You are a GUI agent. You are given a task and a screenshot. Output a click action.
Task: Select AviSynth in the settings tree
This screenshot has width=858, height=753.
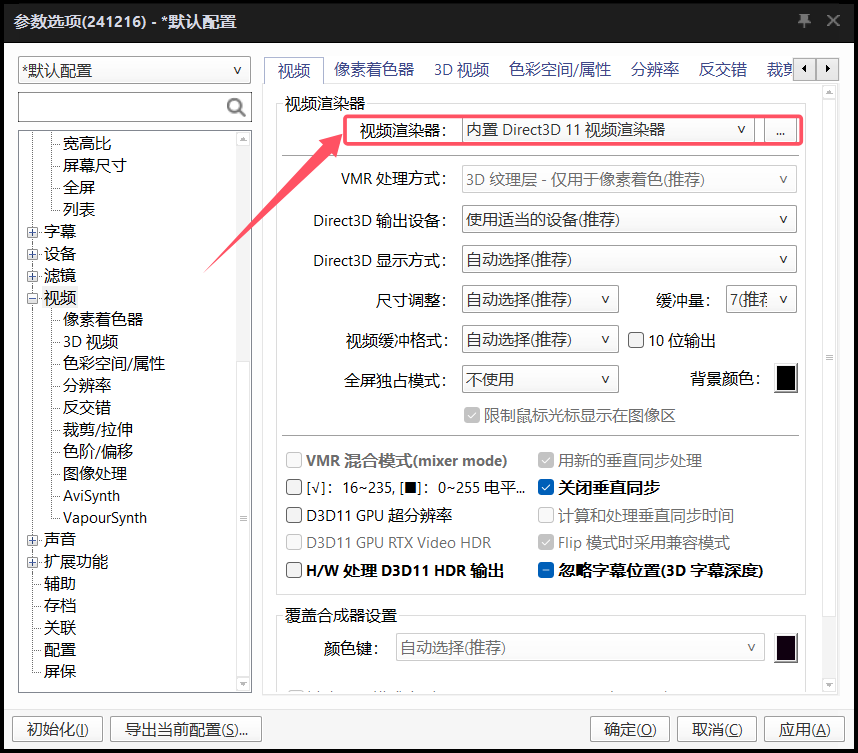(x=91, y=496)
